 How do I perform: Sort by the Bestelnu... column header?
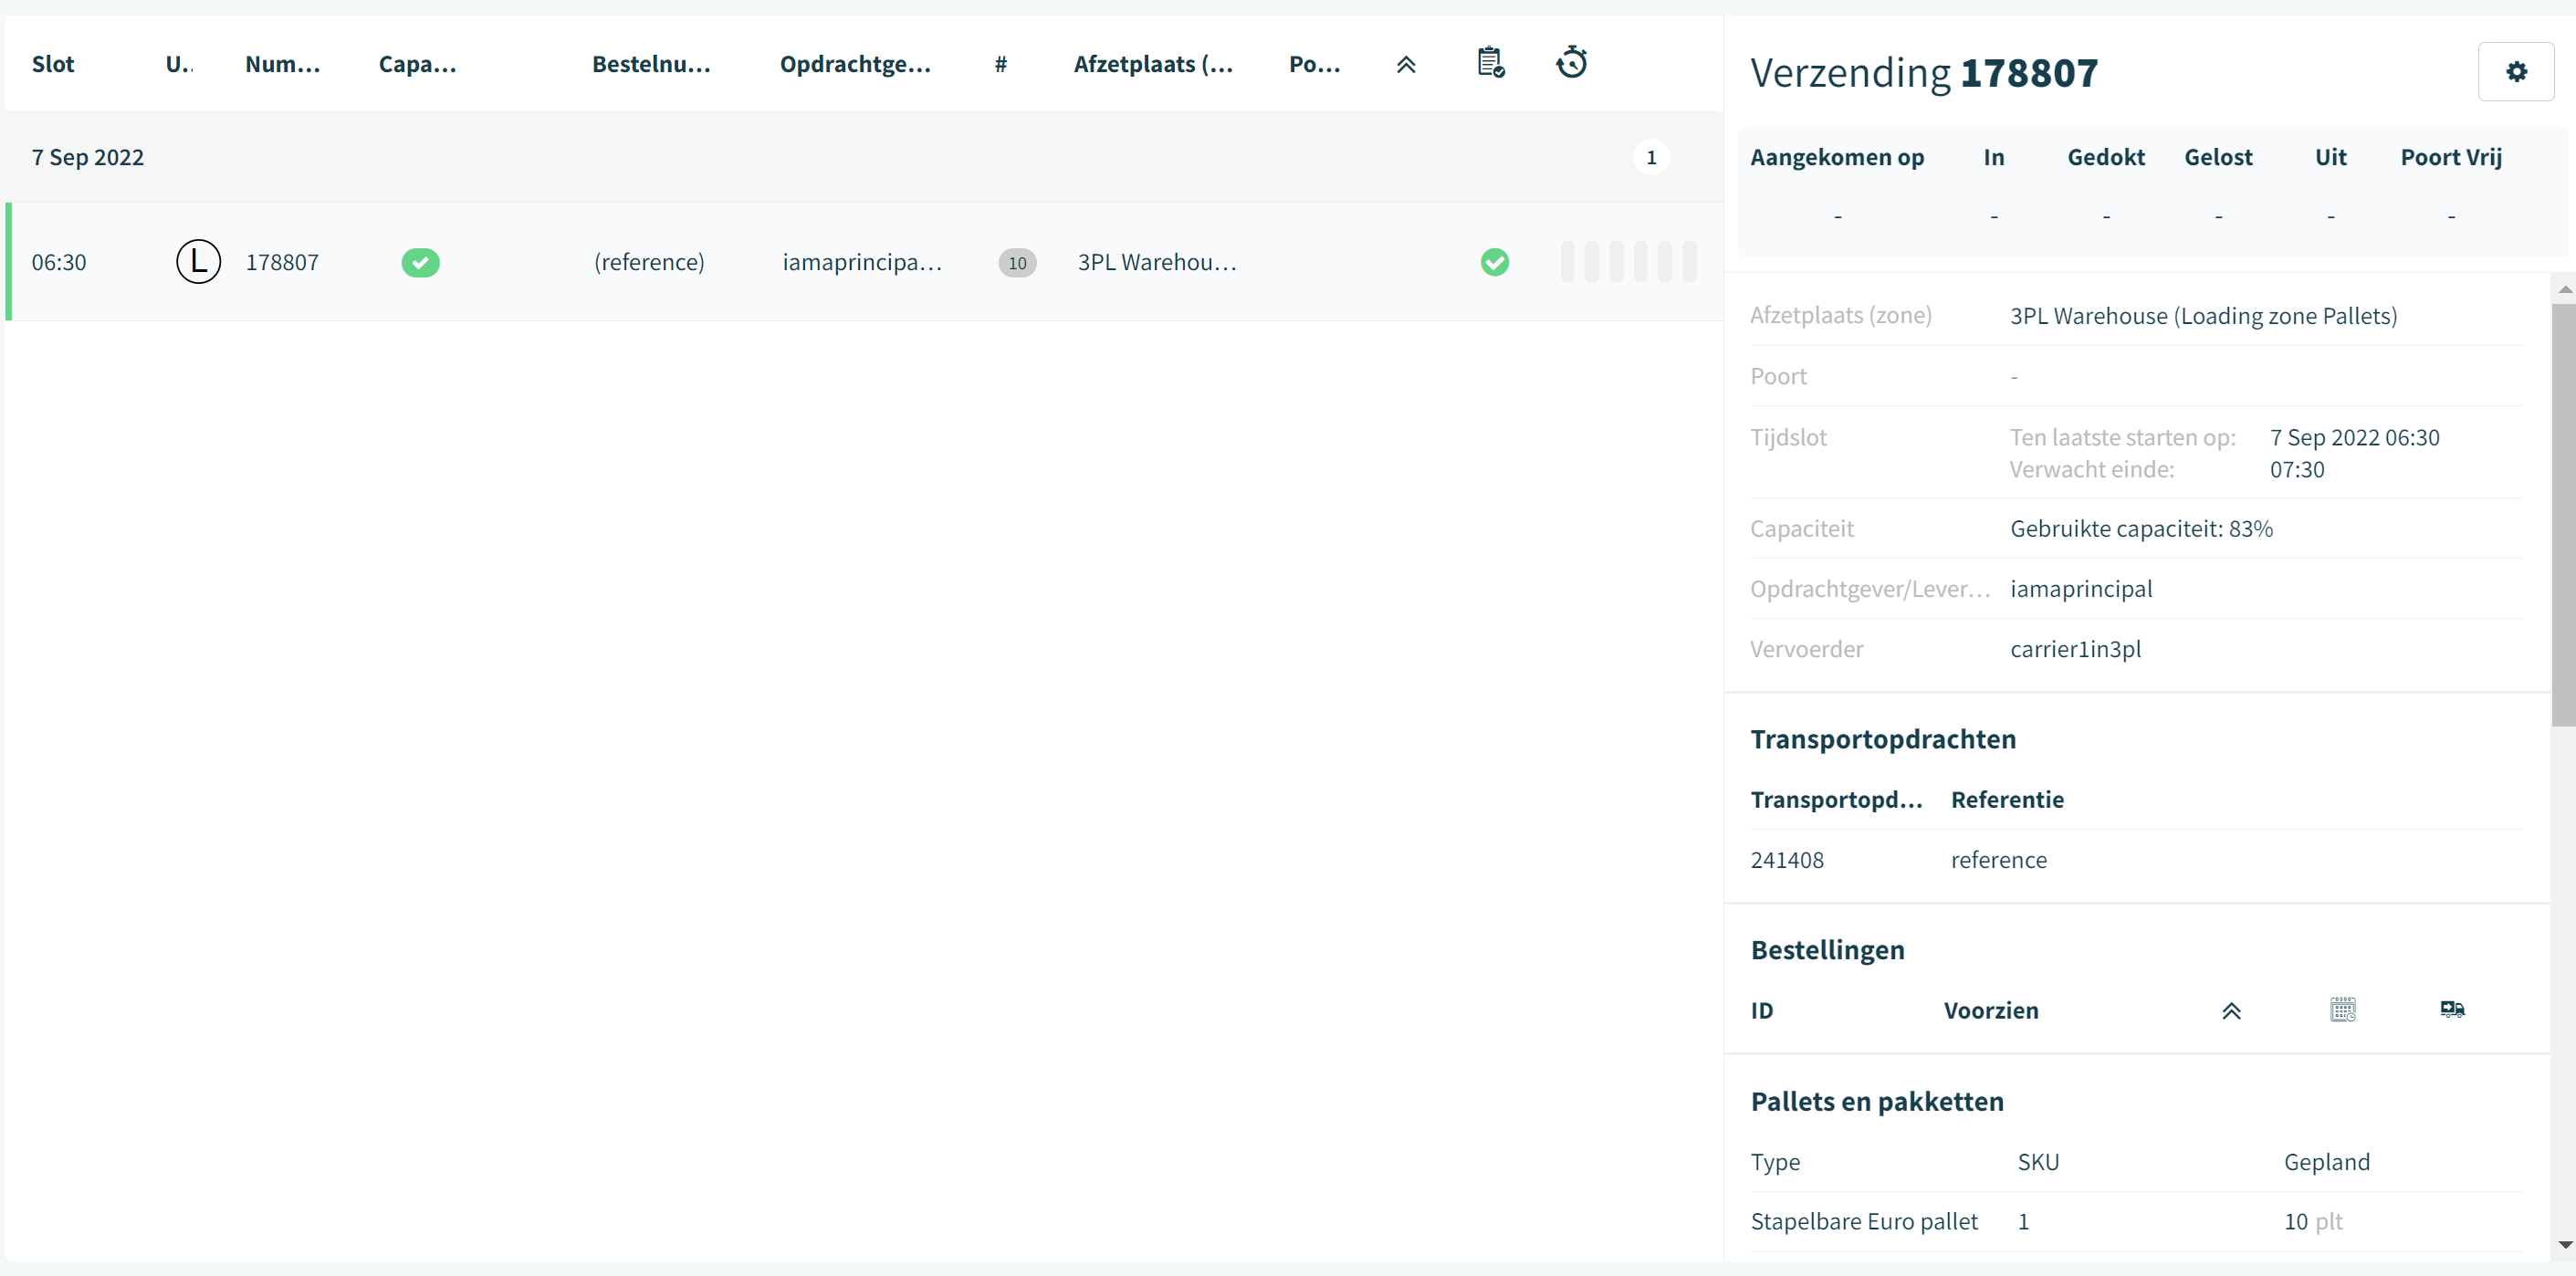coord(651,64)
